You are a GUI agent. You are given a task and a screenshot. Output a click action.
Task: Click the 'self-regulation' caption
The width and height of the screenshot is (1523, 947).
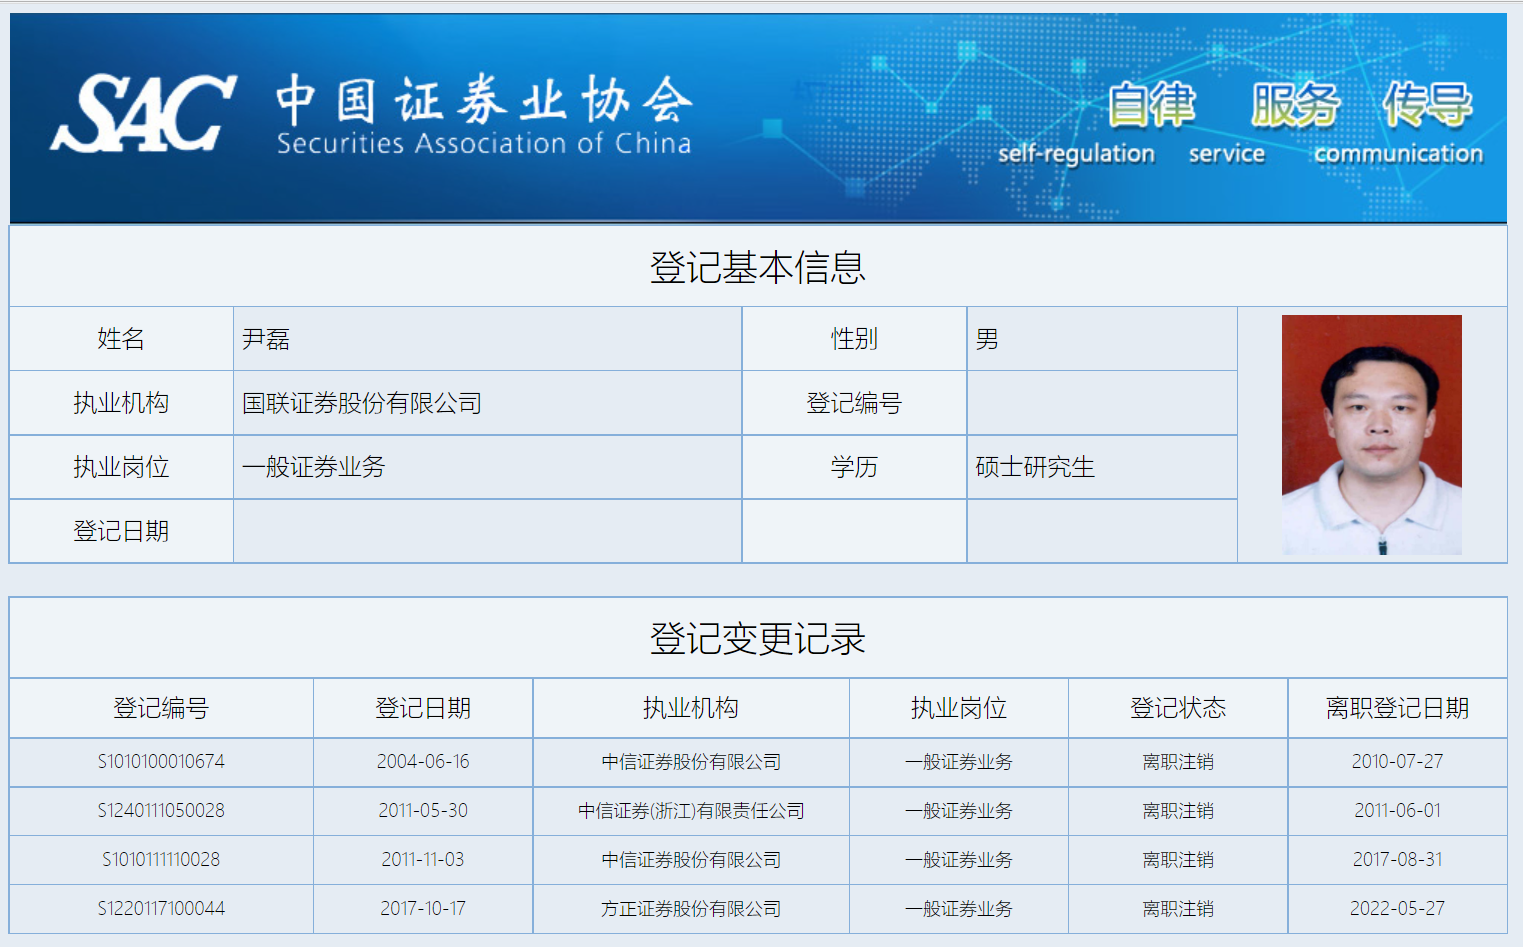click(x=1076, y=154)
